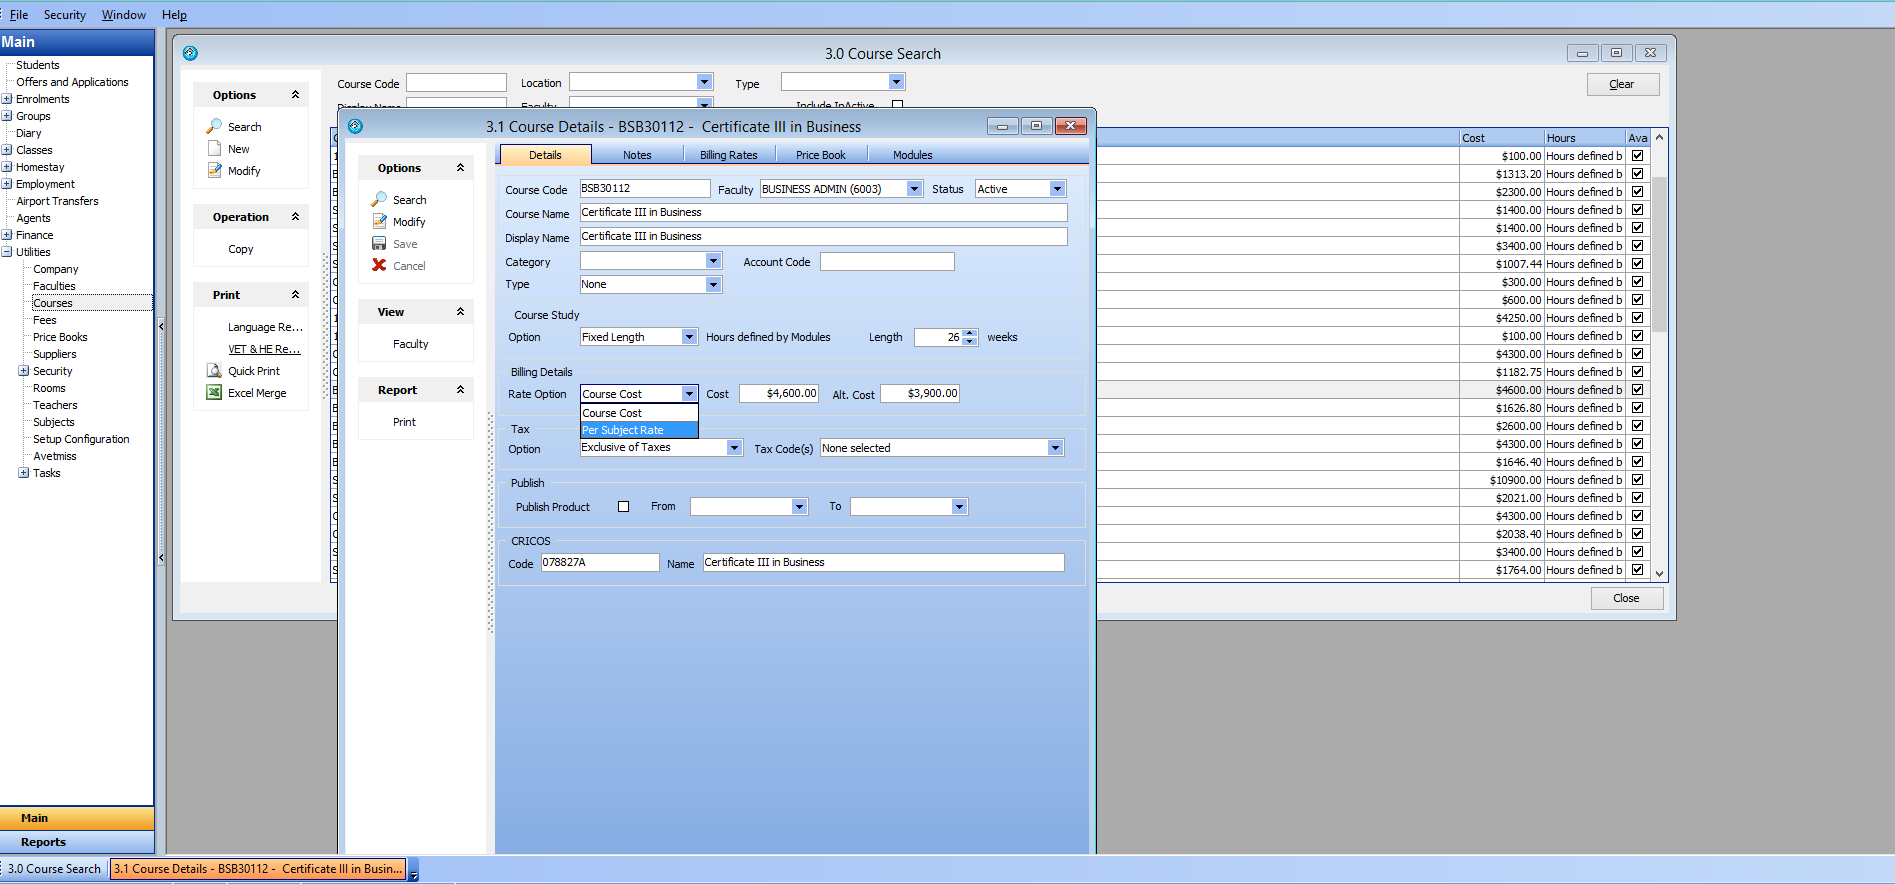Switch to the Billing Rates tab

click(x=728, y=155)
